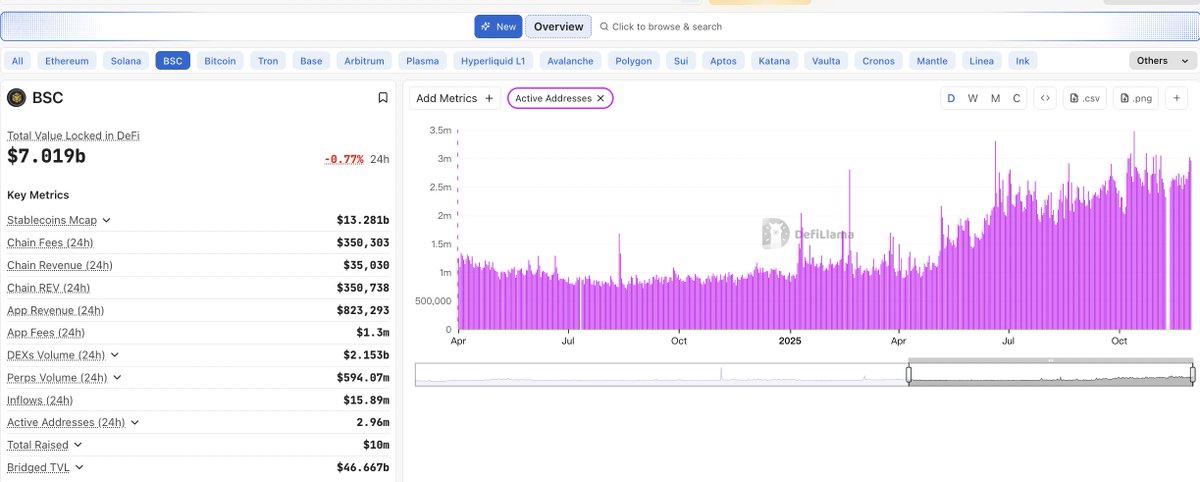
Task: Click the plus button right of .png
Action: (x=1177, y=98)
